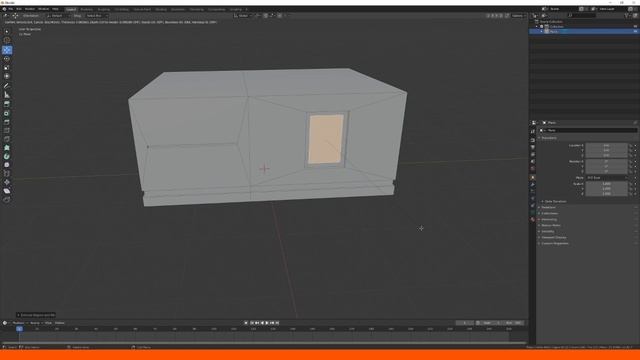Select the Extrude Region tool

pos(7,104)
